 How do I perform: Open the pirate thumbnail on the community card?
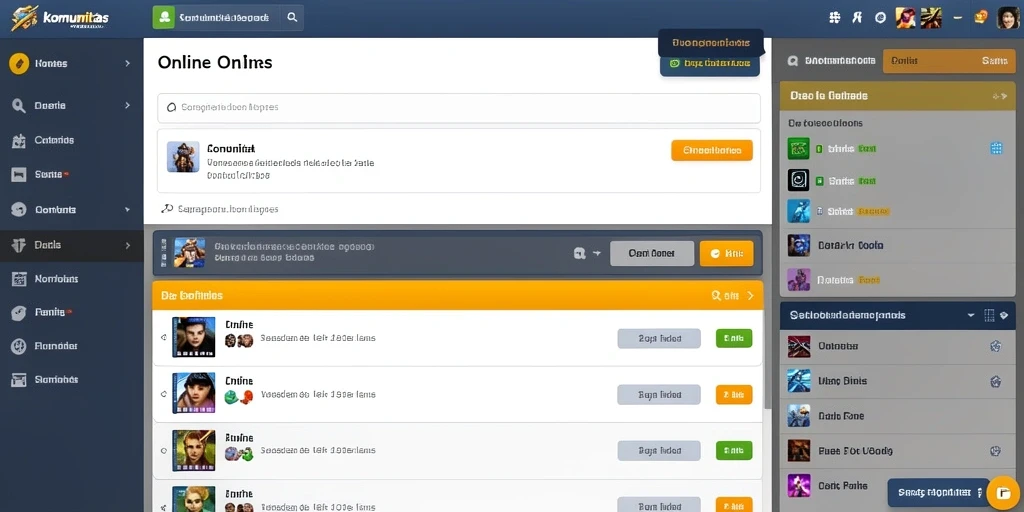[x=183, y=157]
